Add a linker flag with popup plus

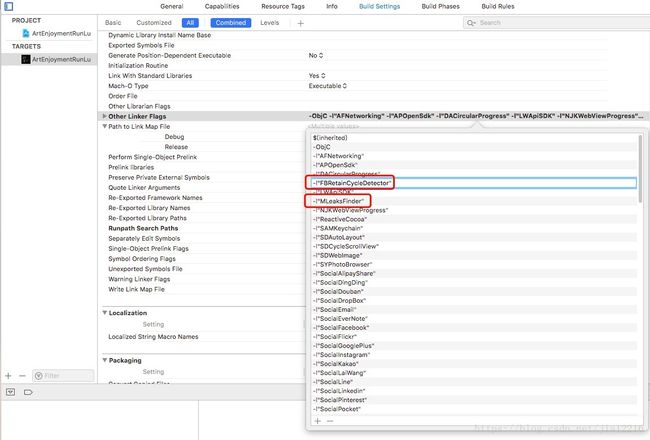click(x=317, y=421)
